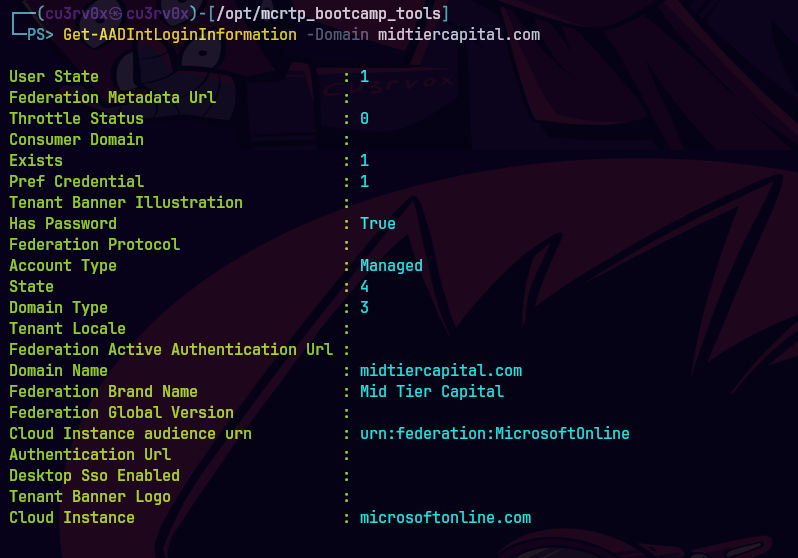
Task: Click the PS> prompt indicator
Action: click(x=41, y=34)
